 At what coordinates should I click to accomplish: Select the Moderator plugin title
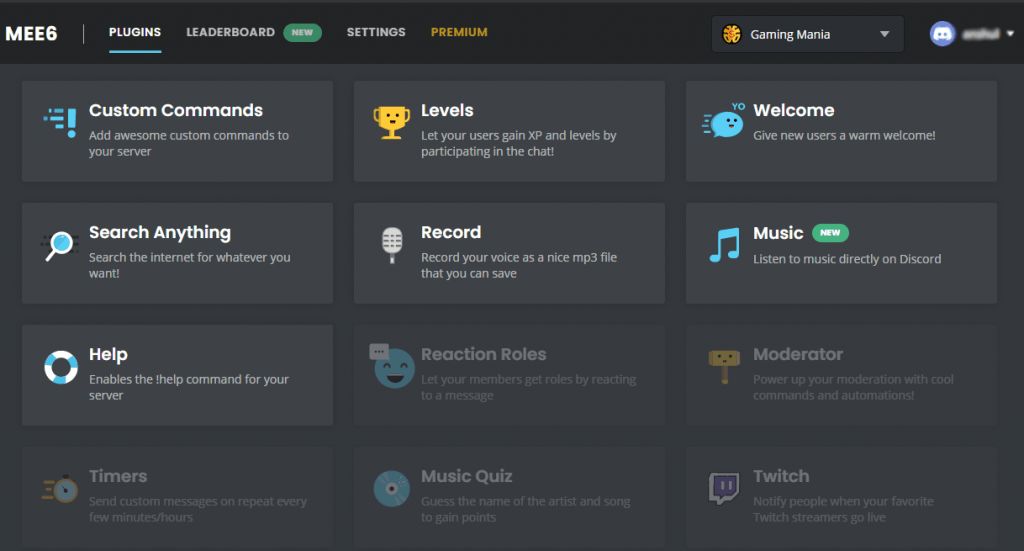798,354
